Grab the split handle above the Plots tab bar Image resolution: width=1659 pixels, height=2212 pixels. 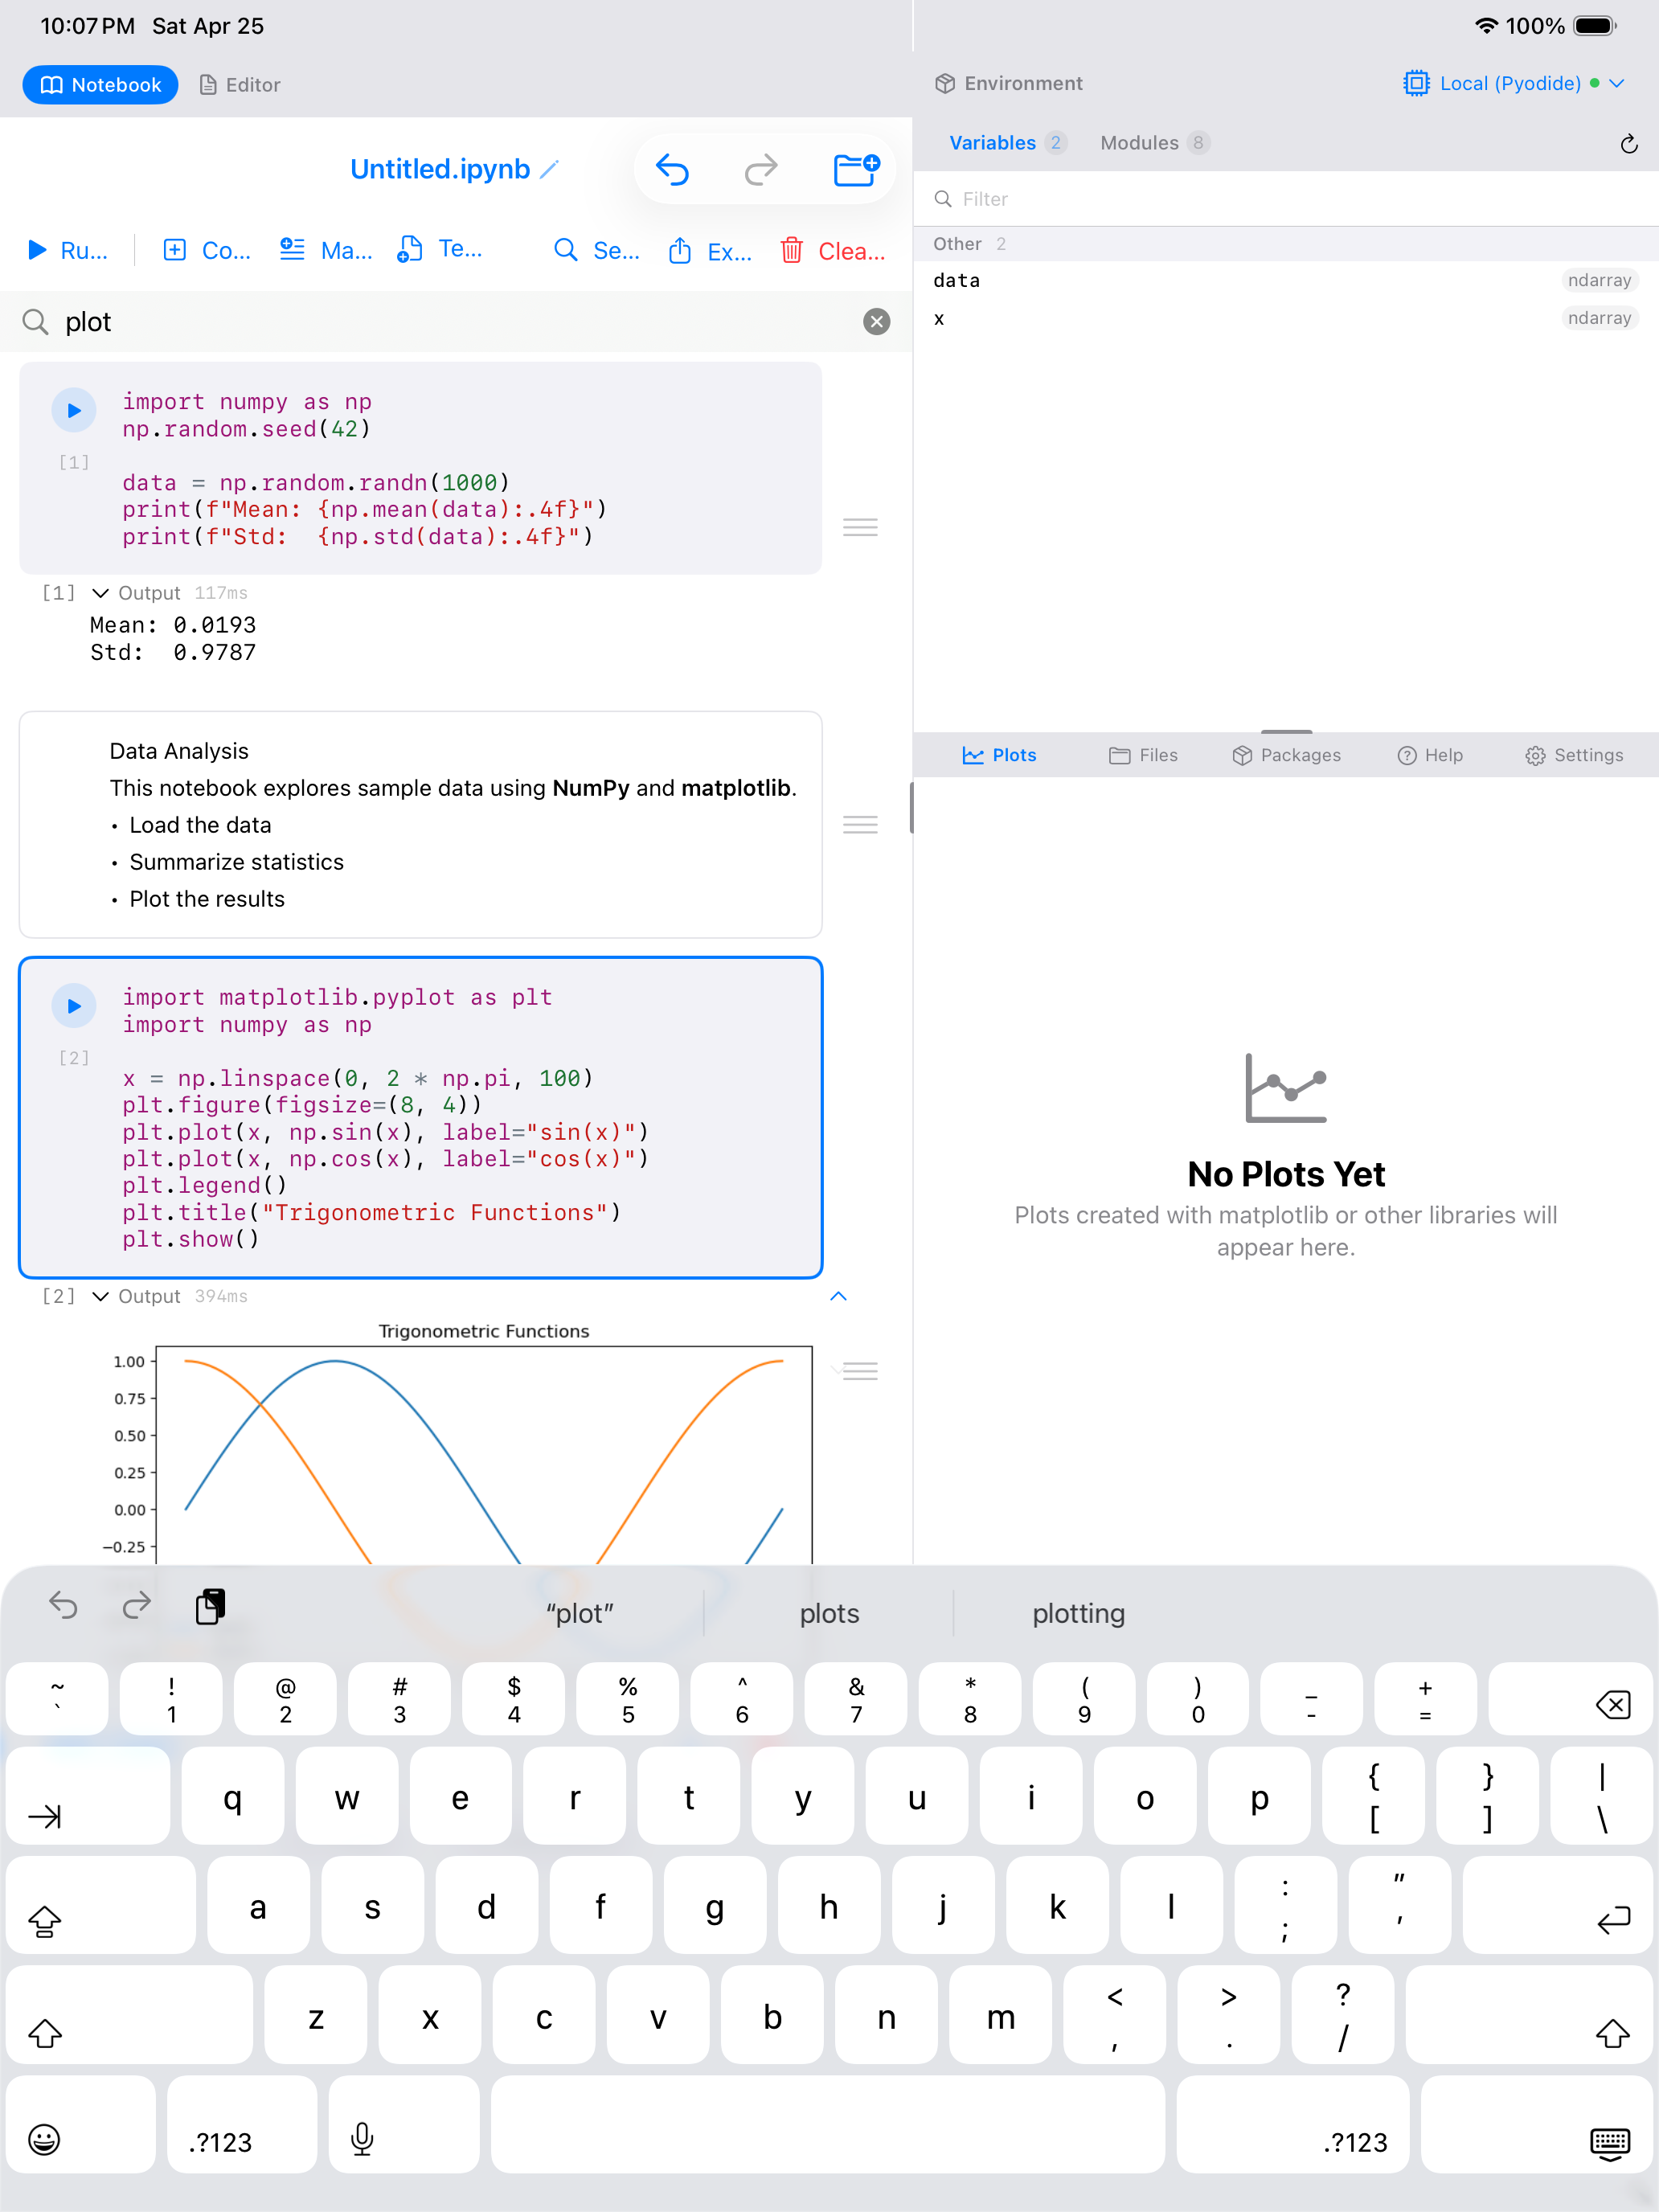click(x=1286, y=732)
